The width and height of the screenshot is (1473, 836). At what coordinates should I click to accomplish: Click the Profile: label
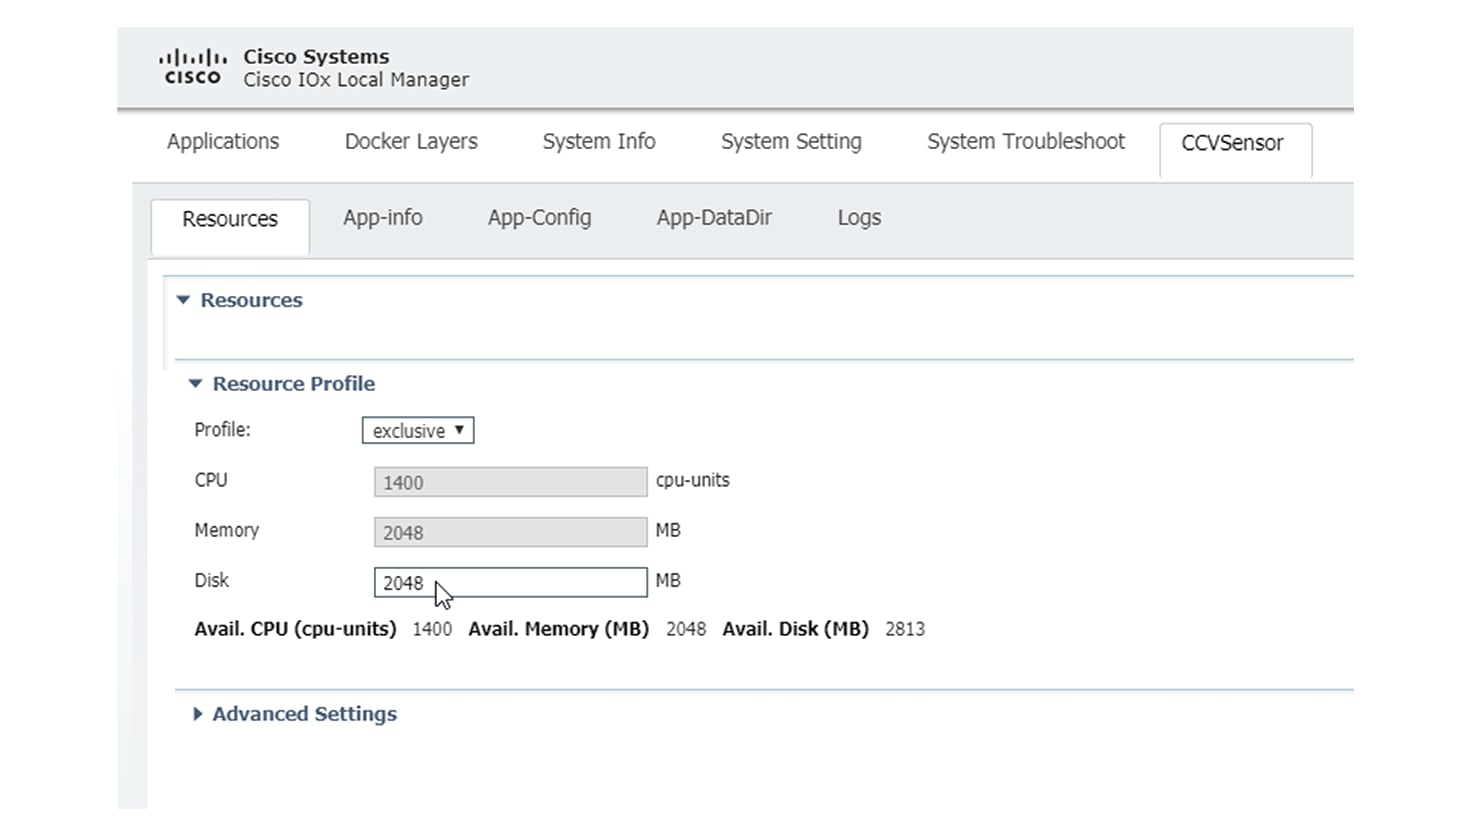pos(223,430)
